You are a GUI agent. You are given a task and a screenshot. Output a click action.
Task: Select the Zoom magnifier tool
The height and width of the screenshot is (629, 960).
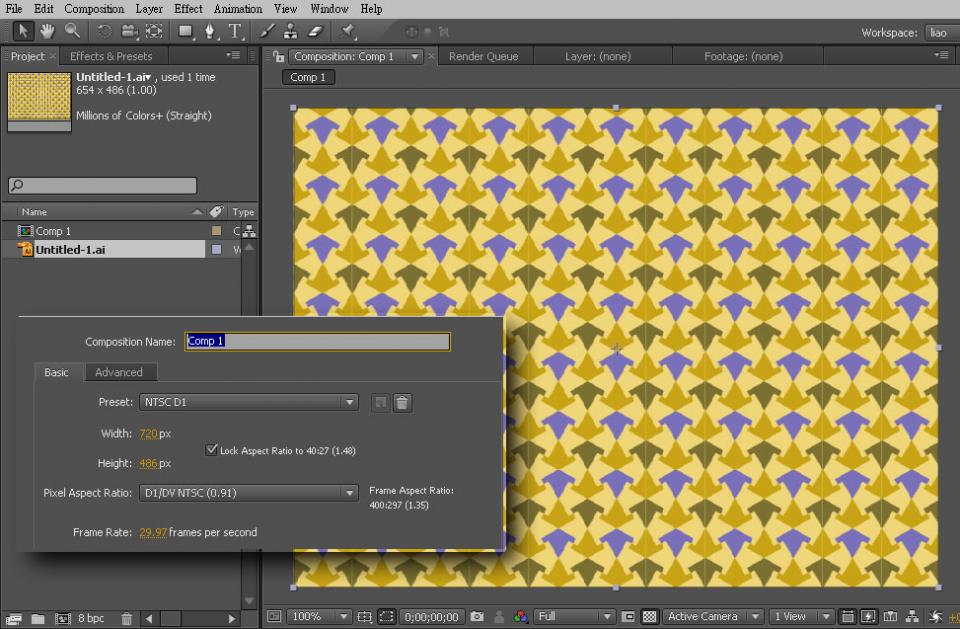pos(72,31)
